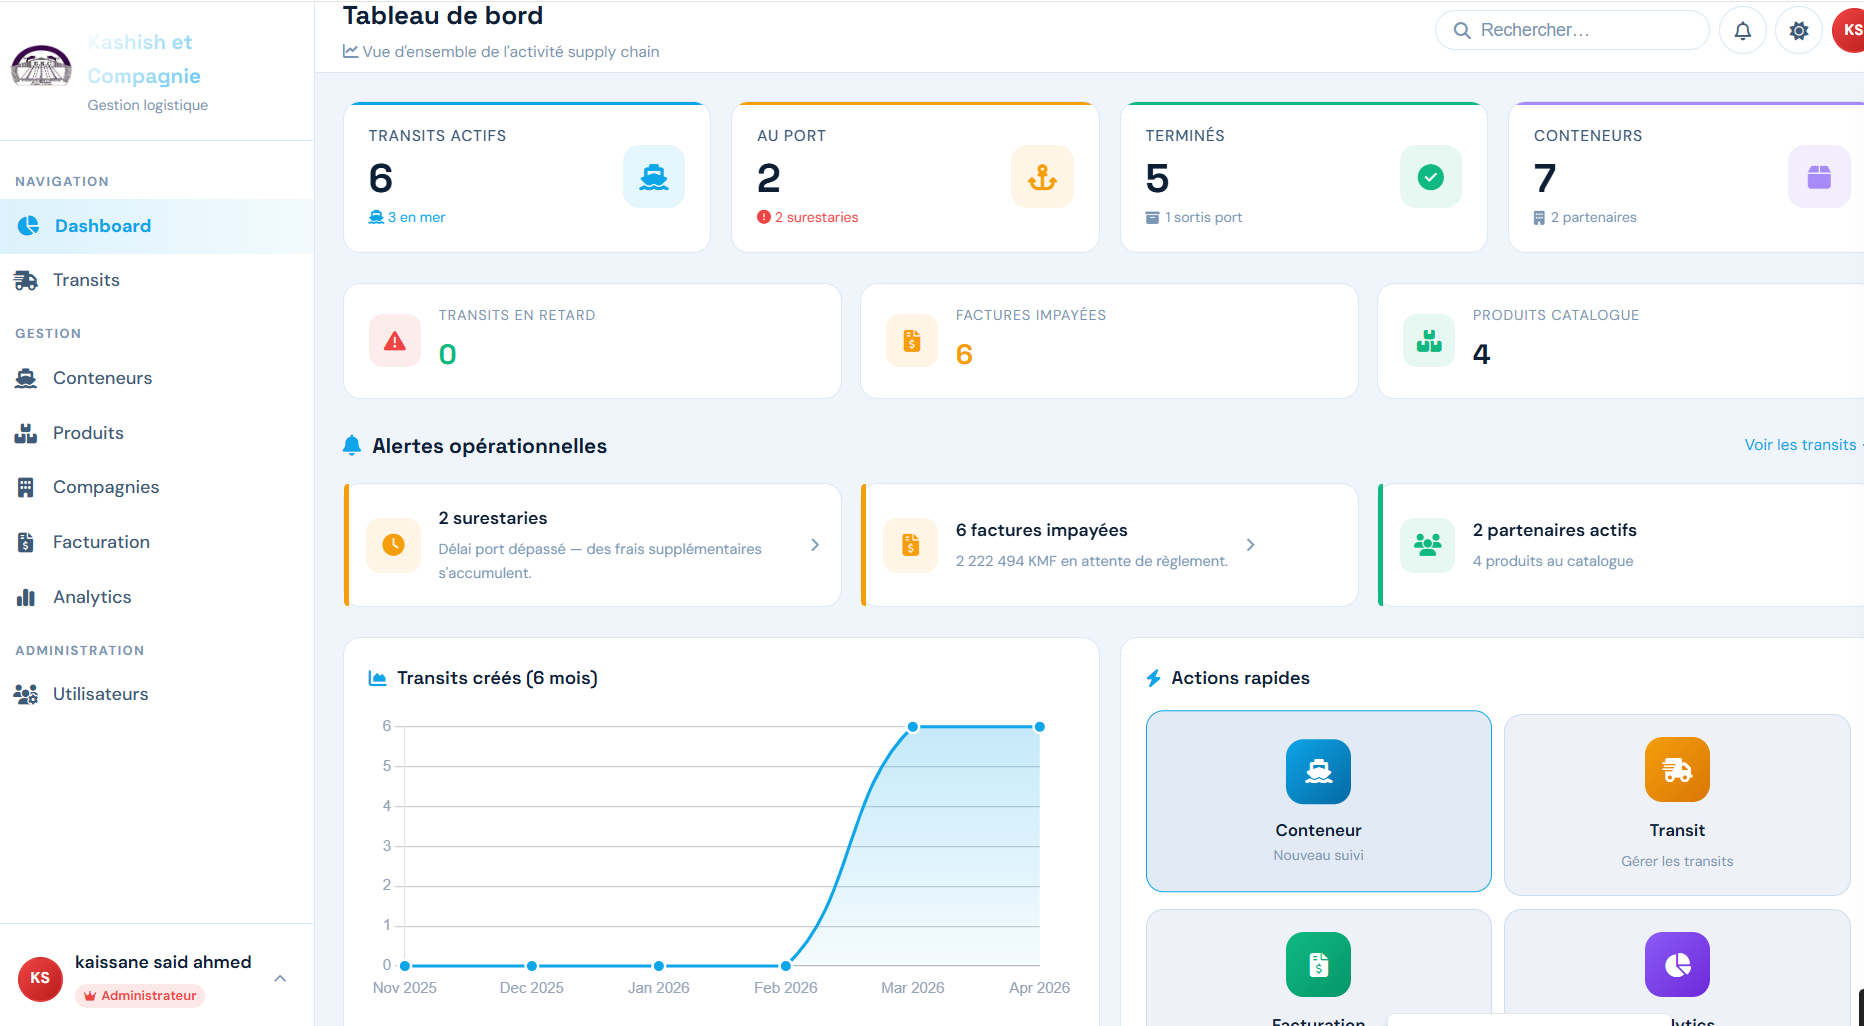Viewport: 1864px width, 1026px height.
Task: Open the notifications bell icon
Action: pyautogui.click(x=1742, y=30)
